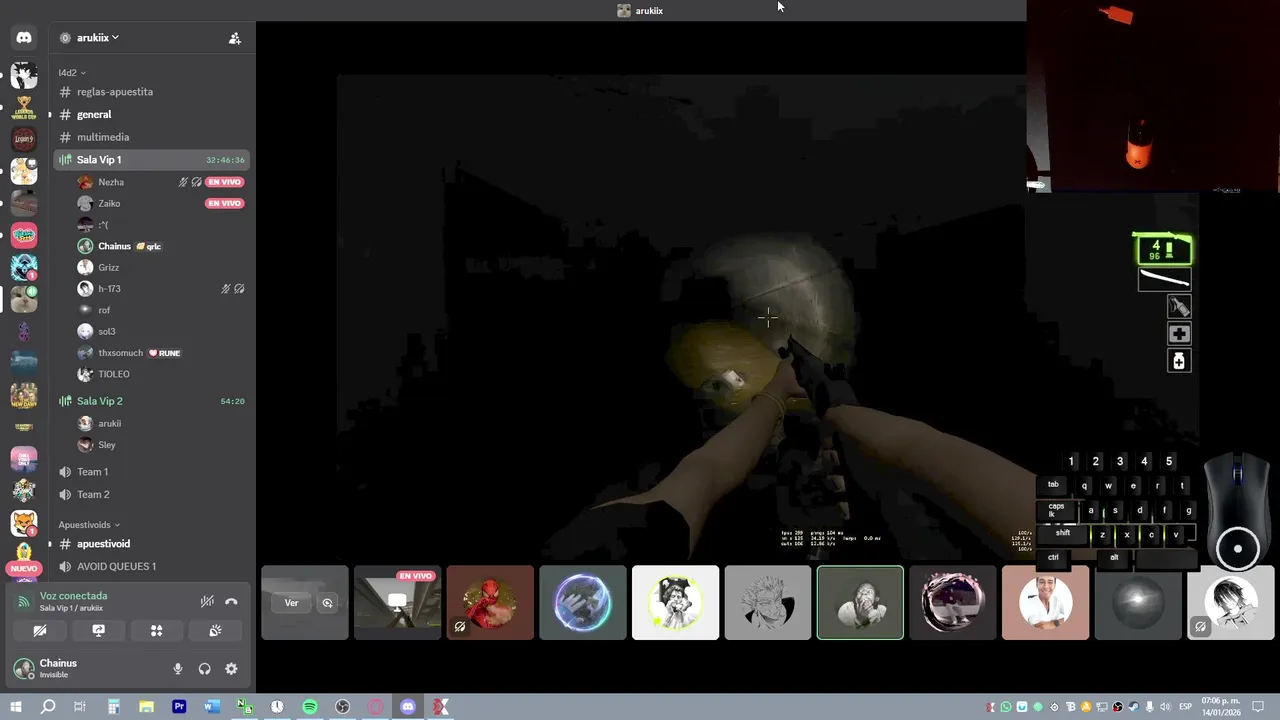
Task: Open the Windows Start menu
Action: click(x=16, y=707)
